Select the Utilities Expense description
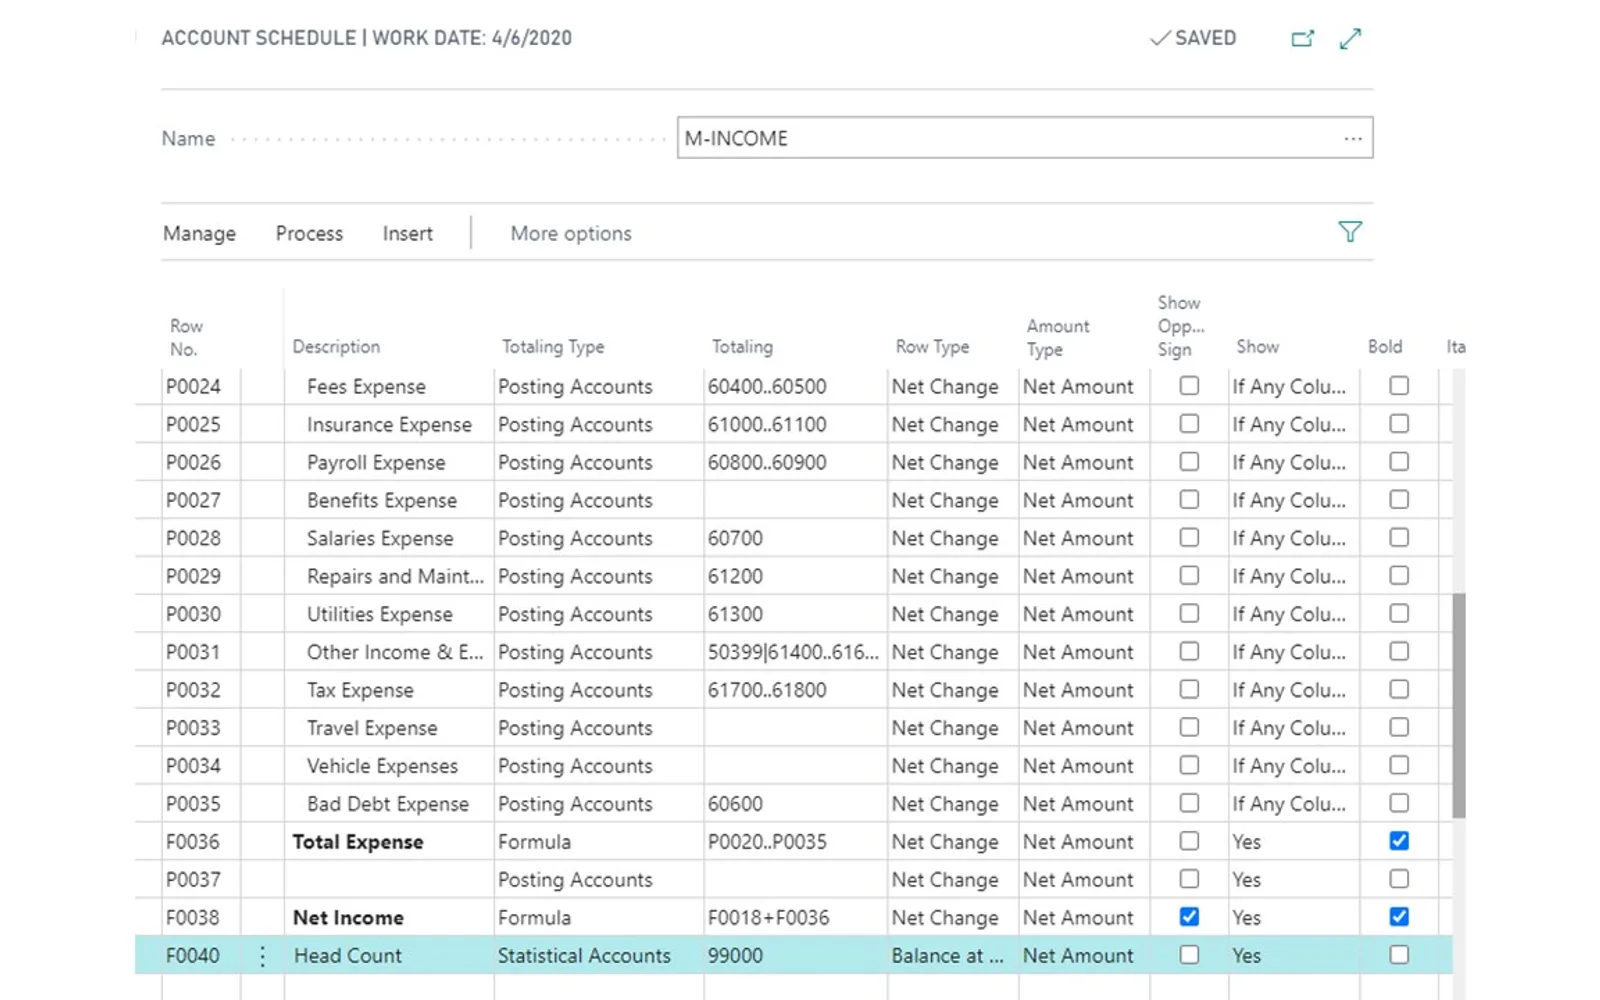This screenshot has width=1600, height=1000. 389,614
